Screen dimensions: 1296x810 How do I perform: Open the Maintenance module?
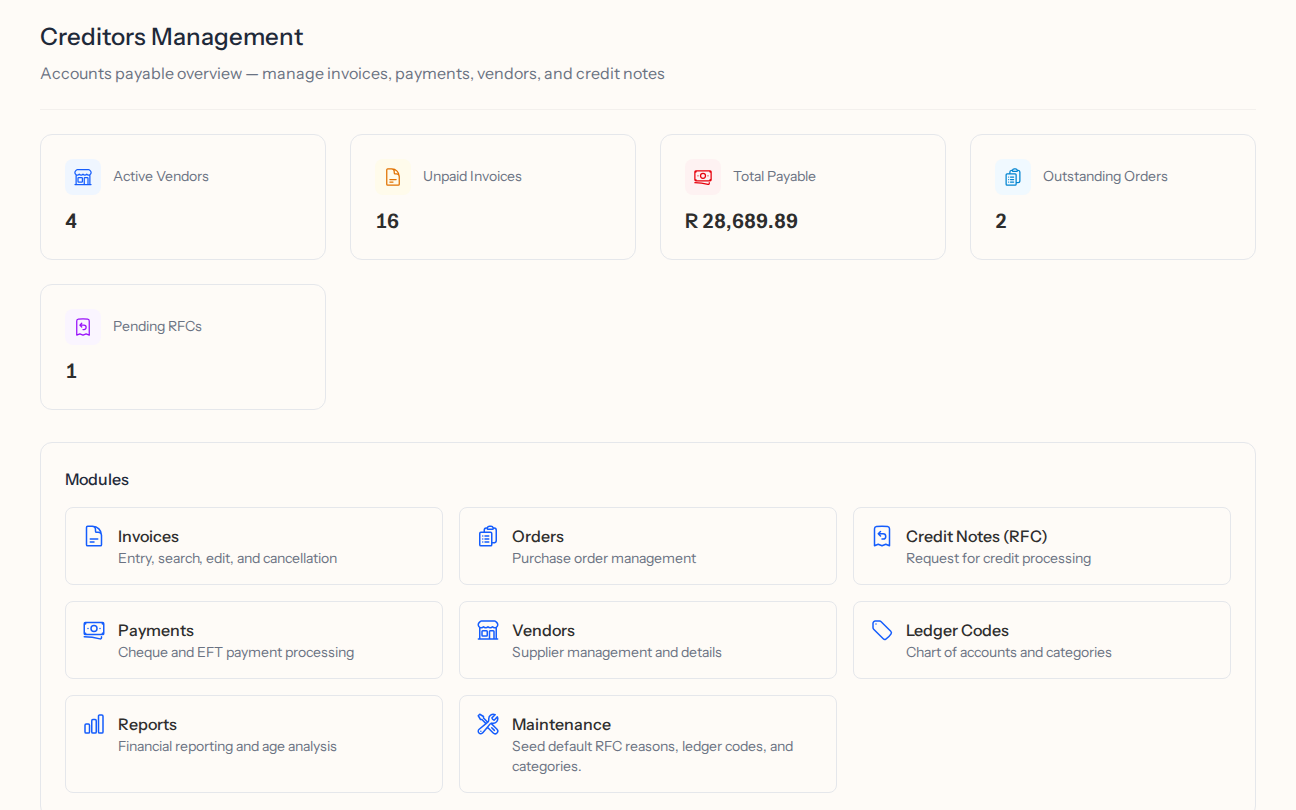point(648,744)
